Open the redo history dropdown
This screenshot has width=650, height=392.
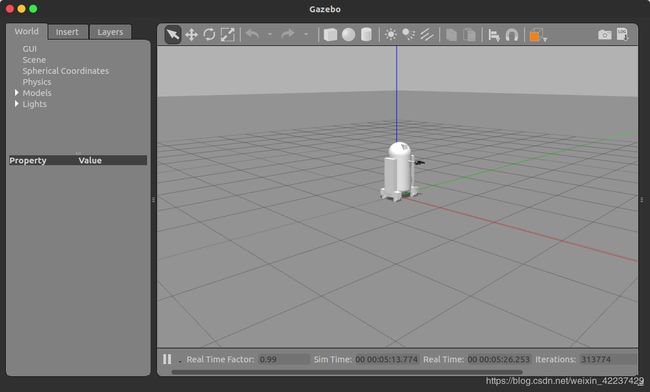click(306, 34)
